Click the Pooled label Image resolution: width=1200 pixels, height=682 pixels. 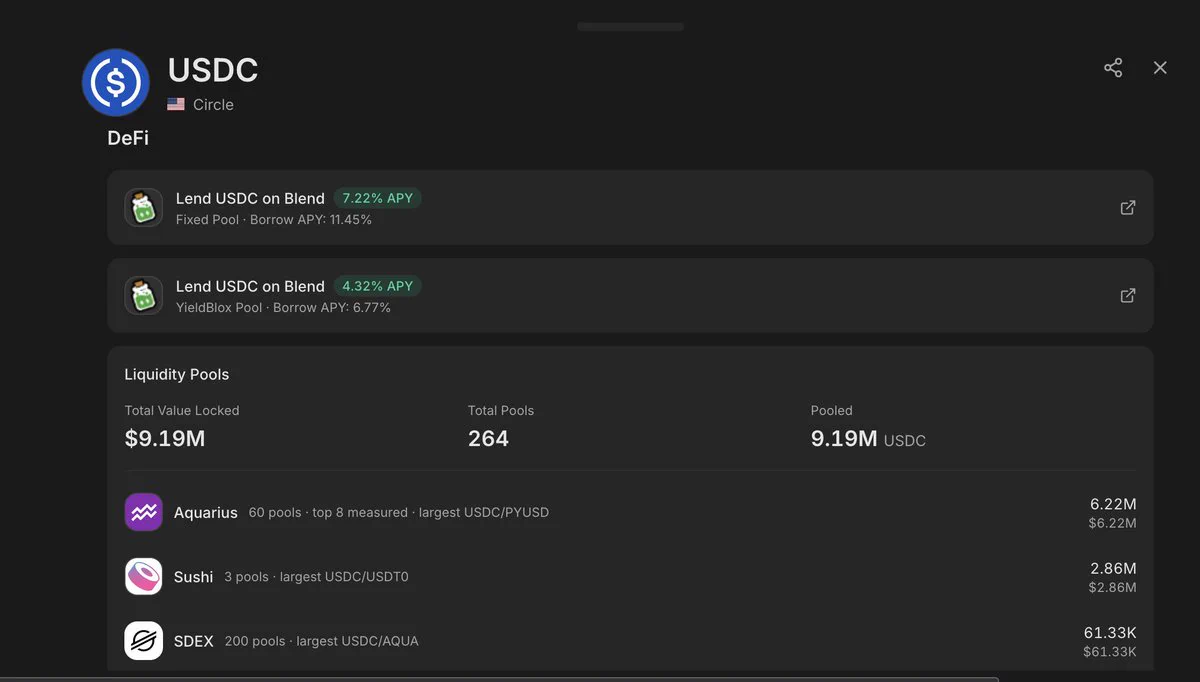click(x=832, y=410)
